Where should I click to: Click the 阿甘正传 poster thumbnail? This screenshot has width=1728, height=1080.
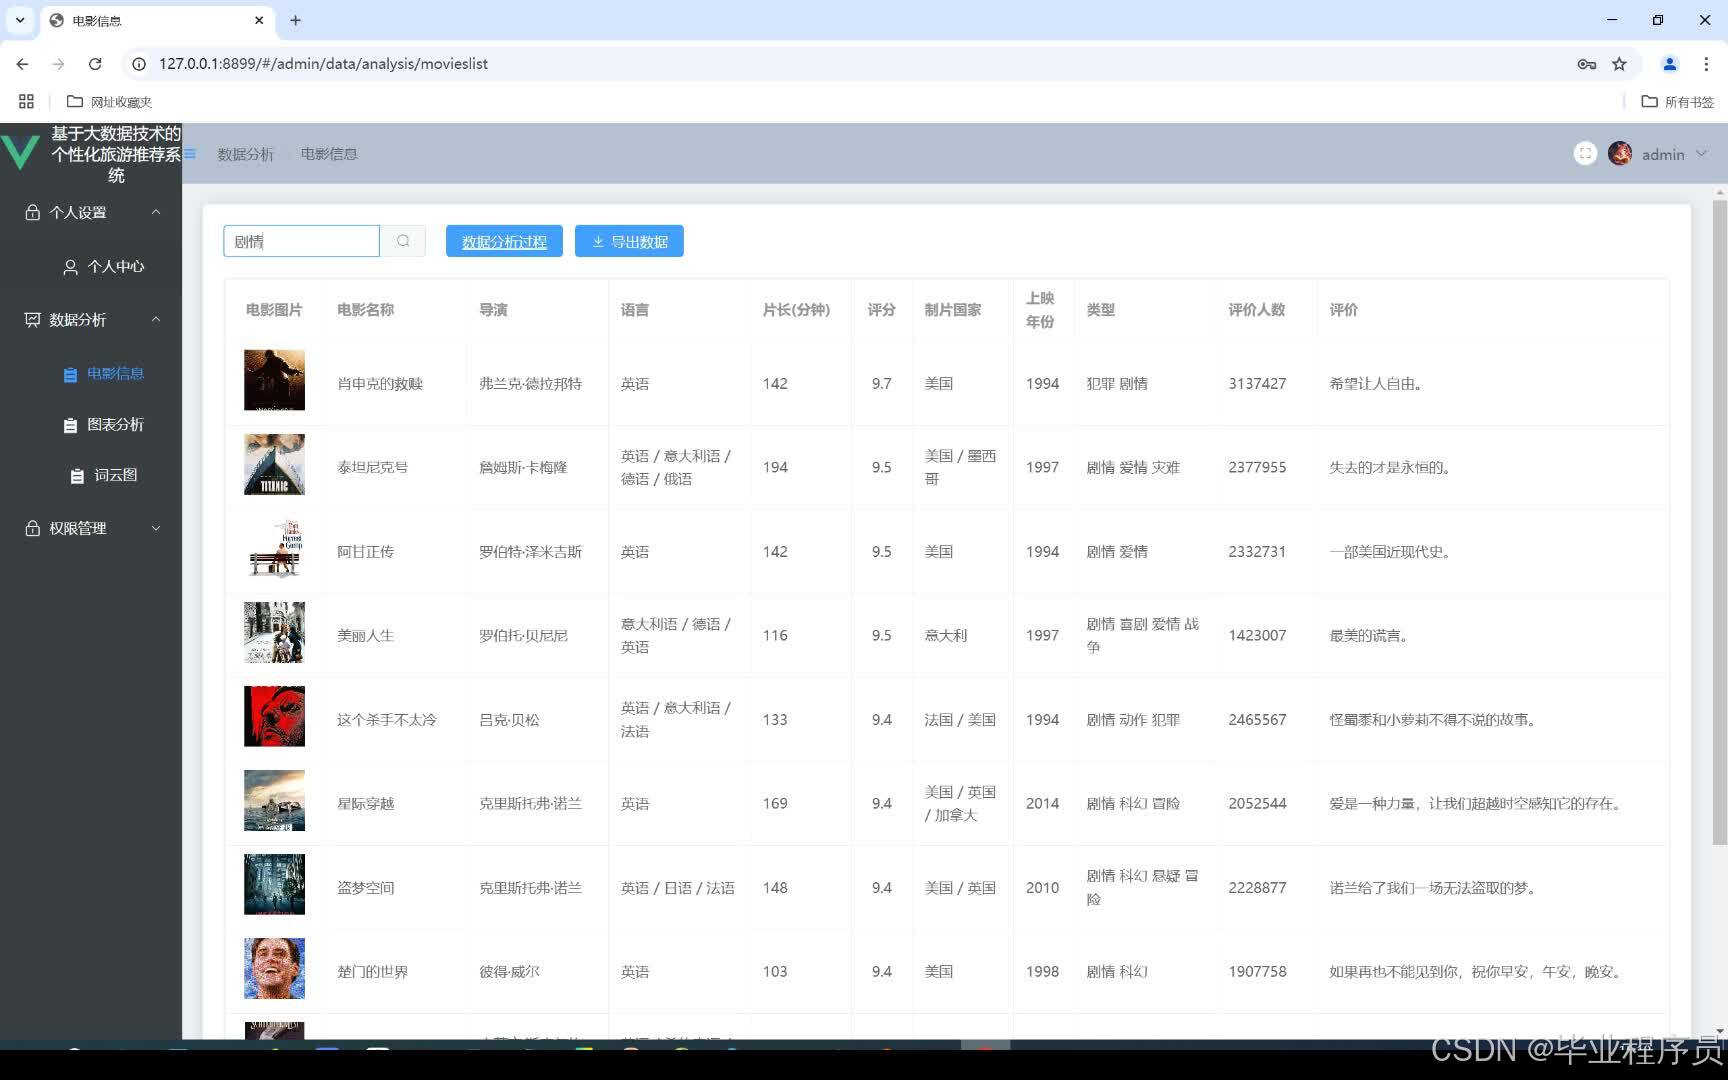[x=274, y=548]
